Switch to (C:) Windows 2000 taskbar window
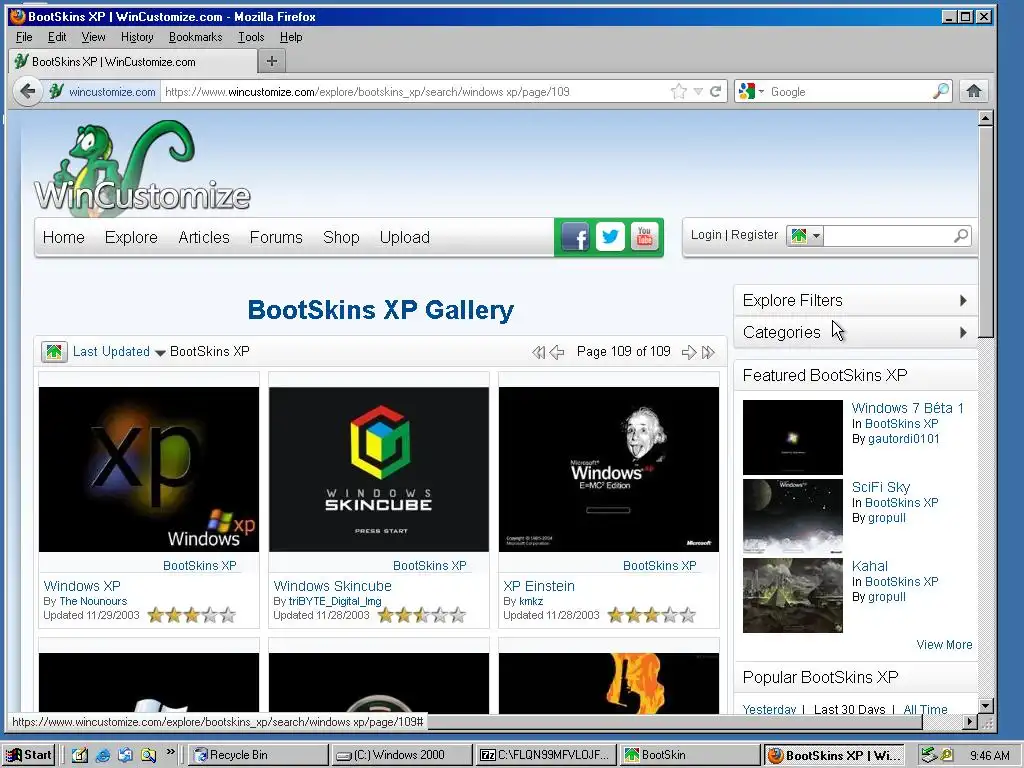Screen dimensions: 1024x768 coord(401,755)
